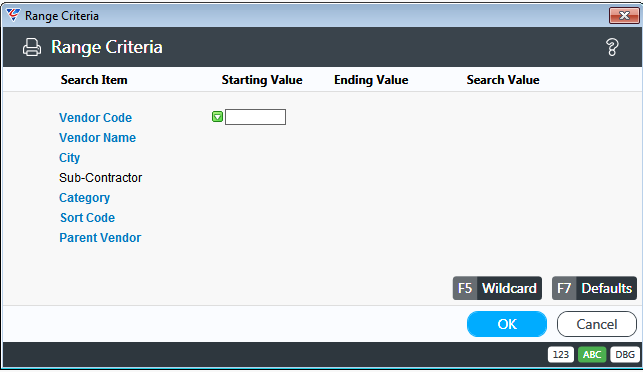The height and width of the screenshot is (372, 643).
Task: Select the Vendor Code search item
Action: pos(96,118)
